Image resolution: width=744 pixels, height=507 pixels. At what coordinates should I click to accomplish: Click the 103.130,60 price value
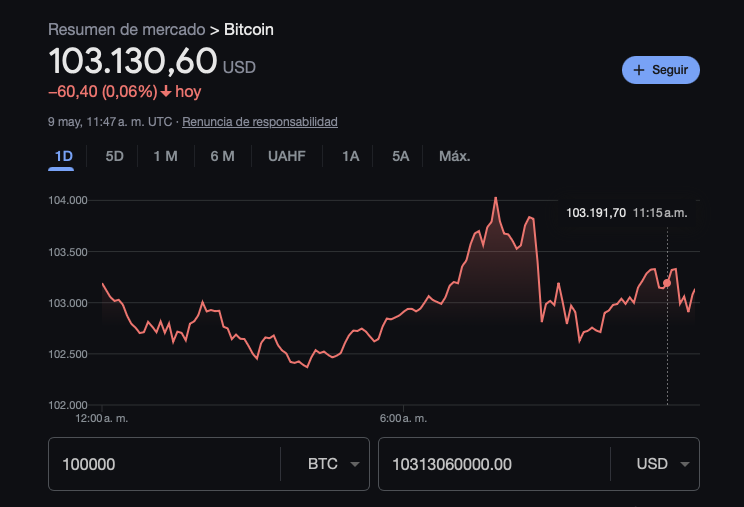133,61
